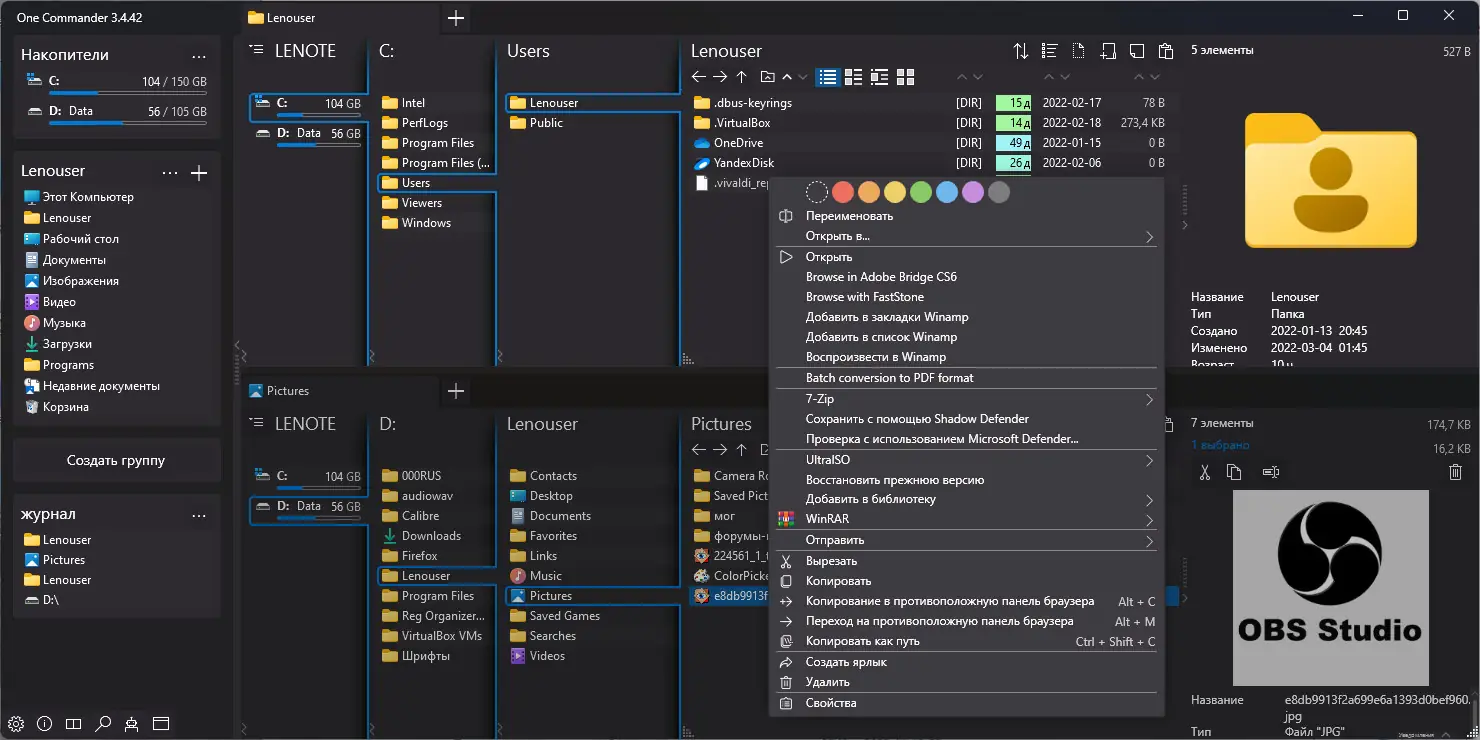Click the rename icon in preview panel
The image size is (1480, 740).
point(1270,472)
